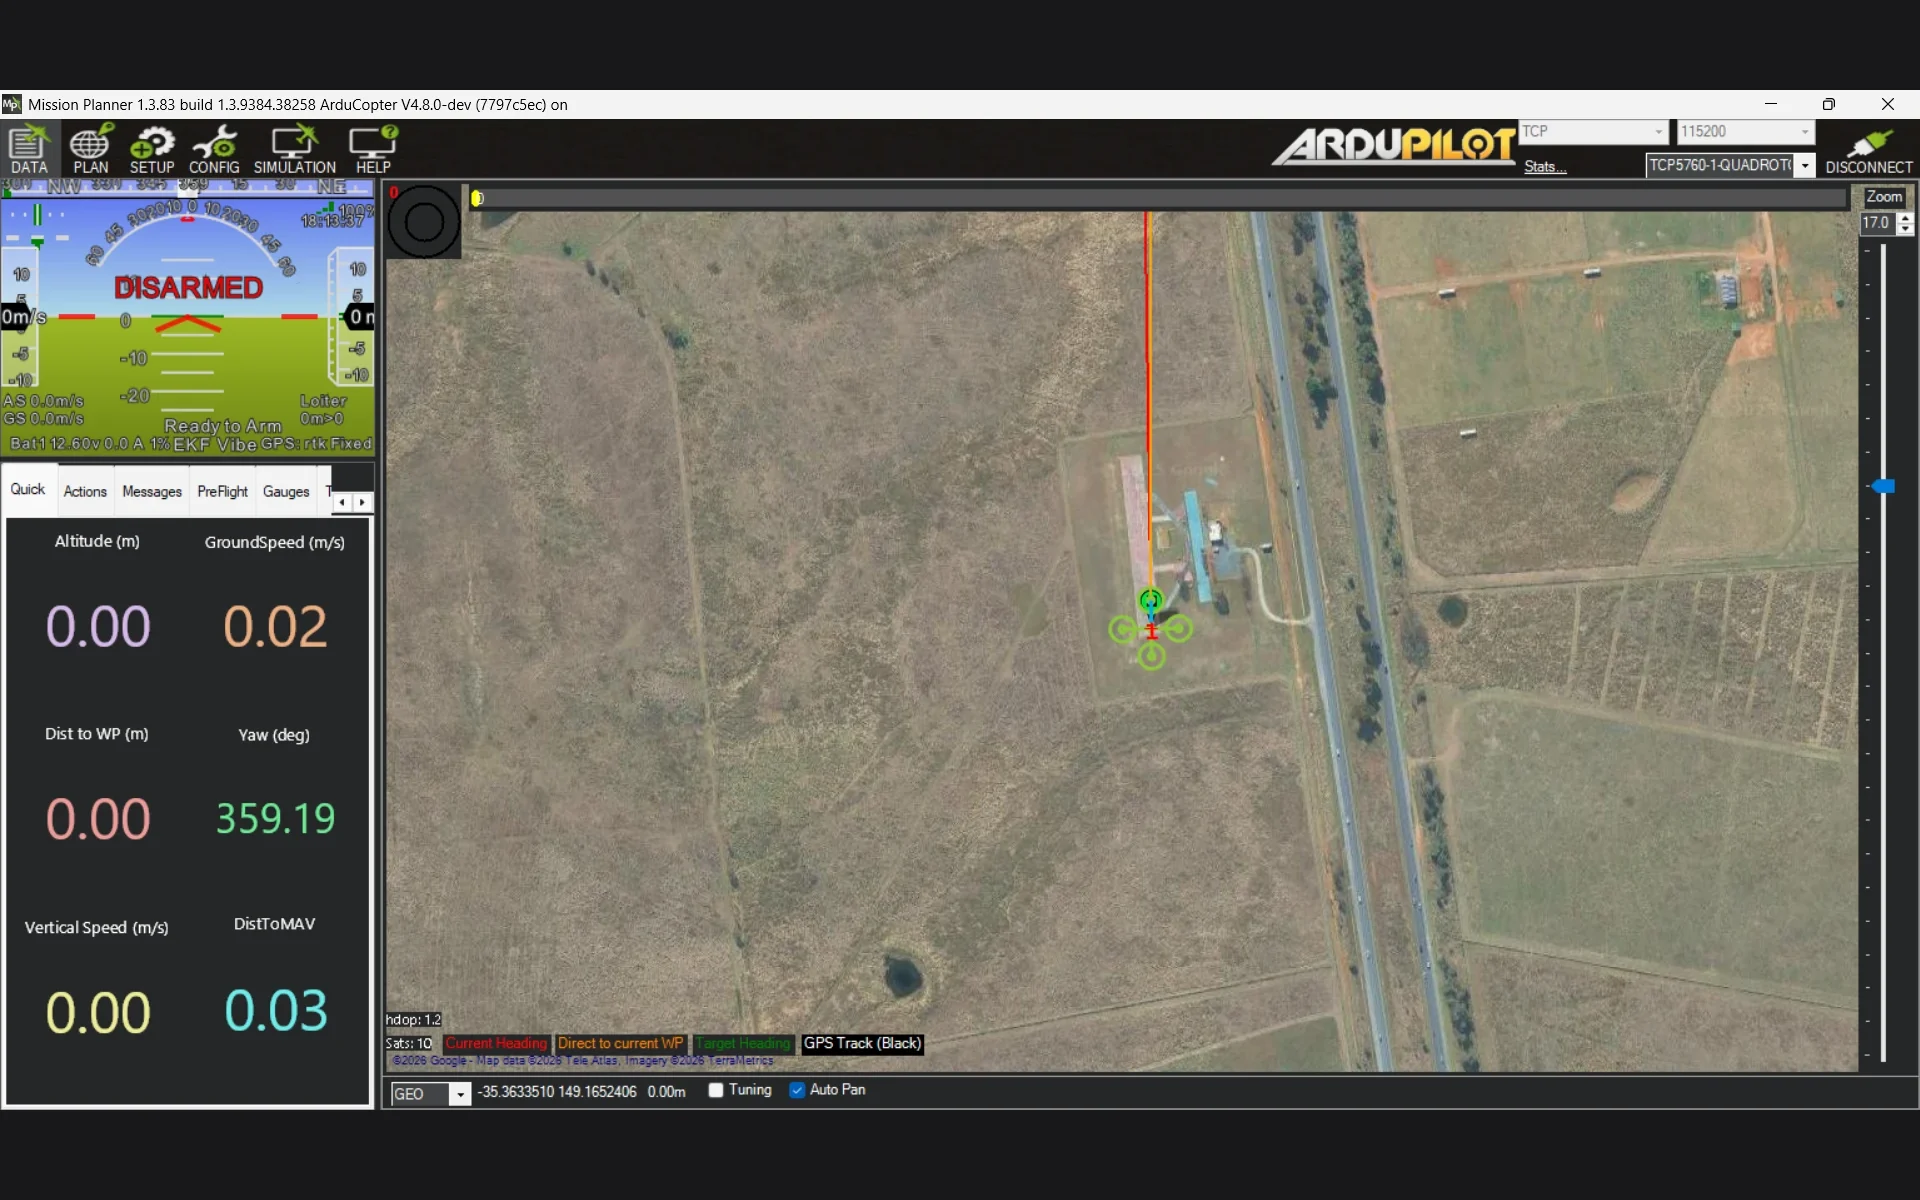Switch to the Messages tab
1920x1200 pixels.
pos(152,491)
